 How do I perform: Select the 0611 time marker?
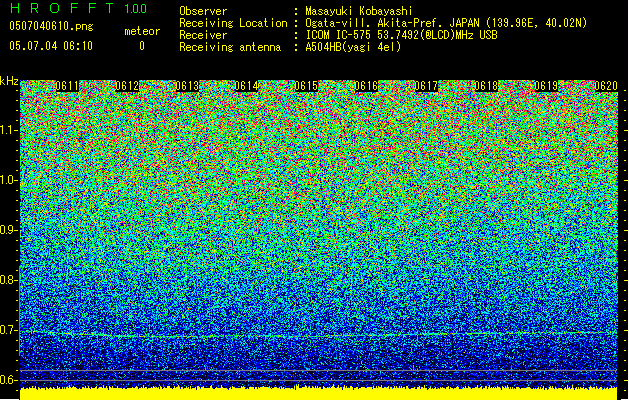[x=67, y=86]
